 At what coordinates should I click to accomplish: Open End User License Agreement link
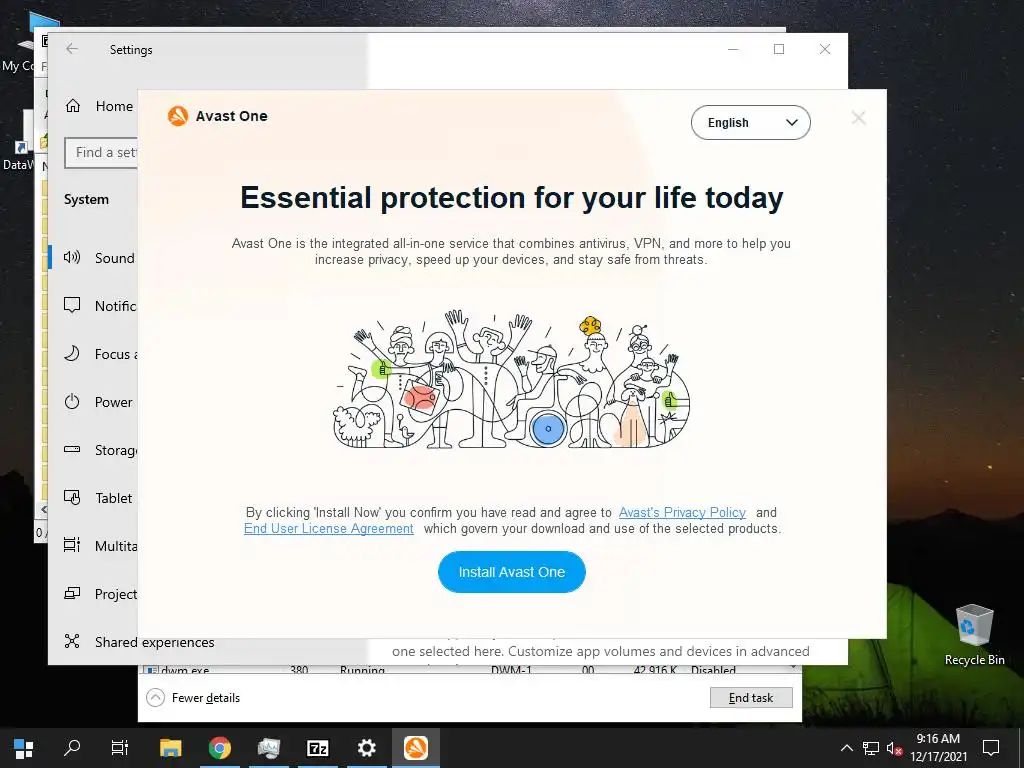click(328, 528)
